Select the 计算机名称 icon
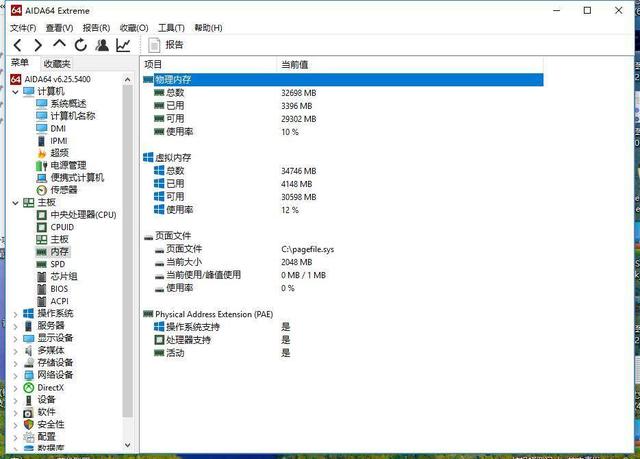Screen dimensions: 640x459 [x=42, y=116]
